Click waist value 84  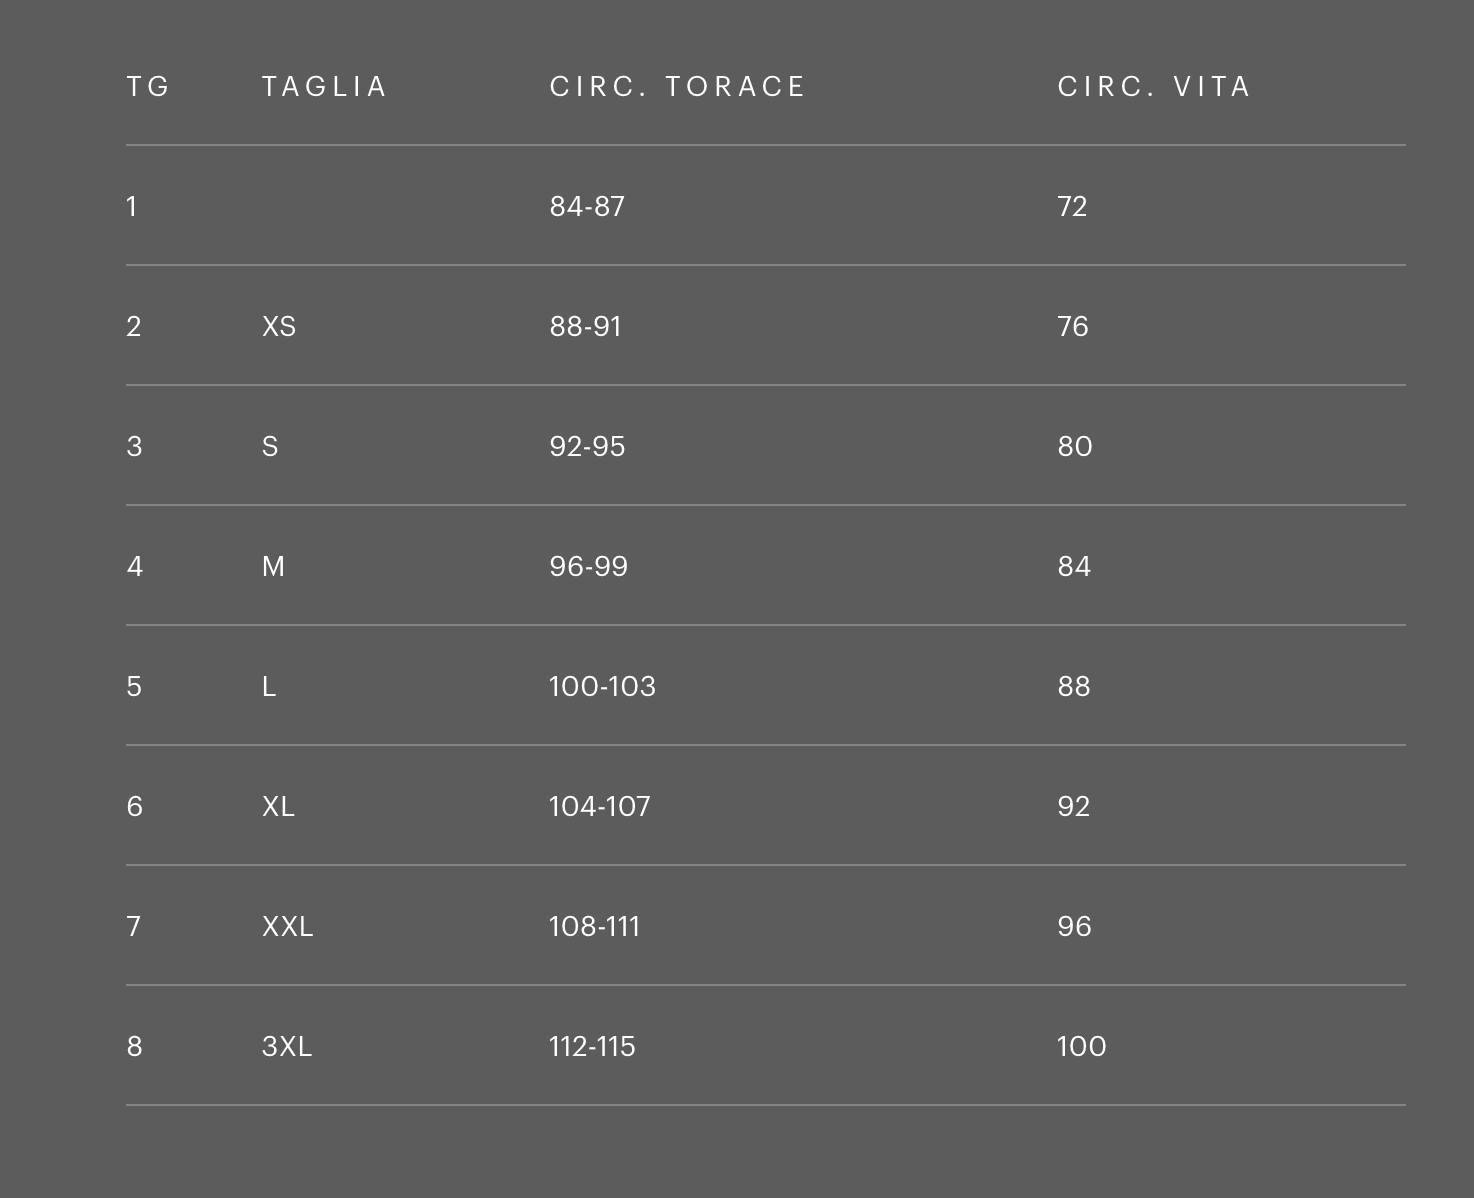(1074, 567)
